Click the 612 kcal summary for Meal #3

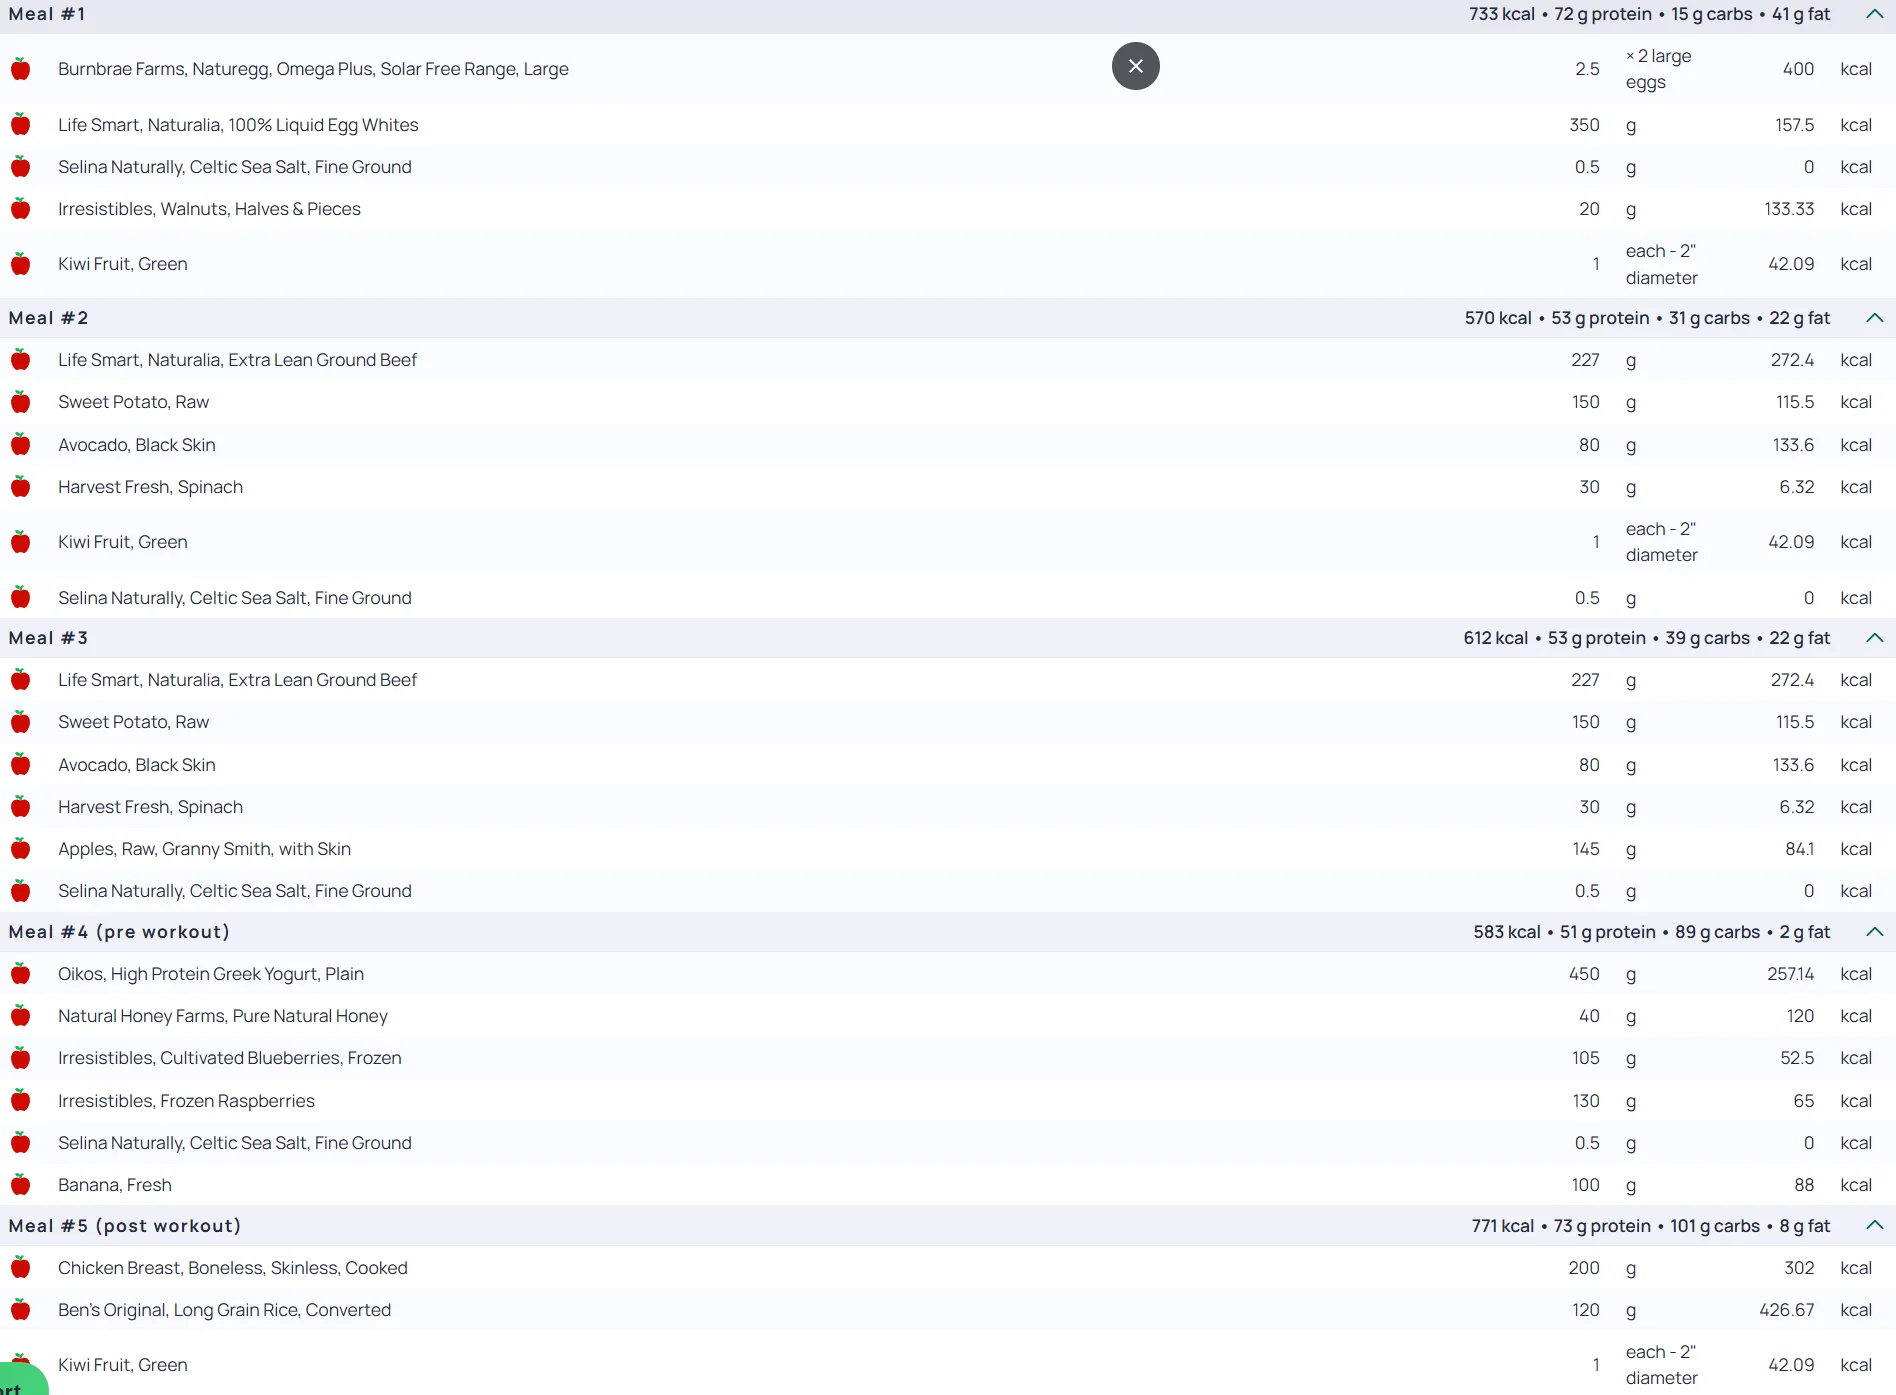(1496, 638)
